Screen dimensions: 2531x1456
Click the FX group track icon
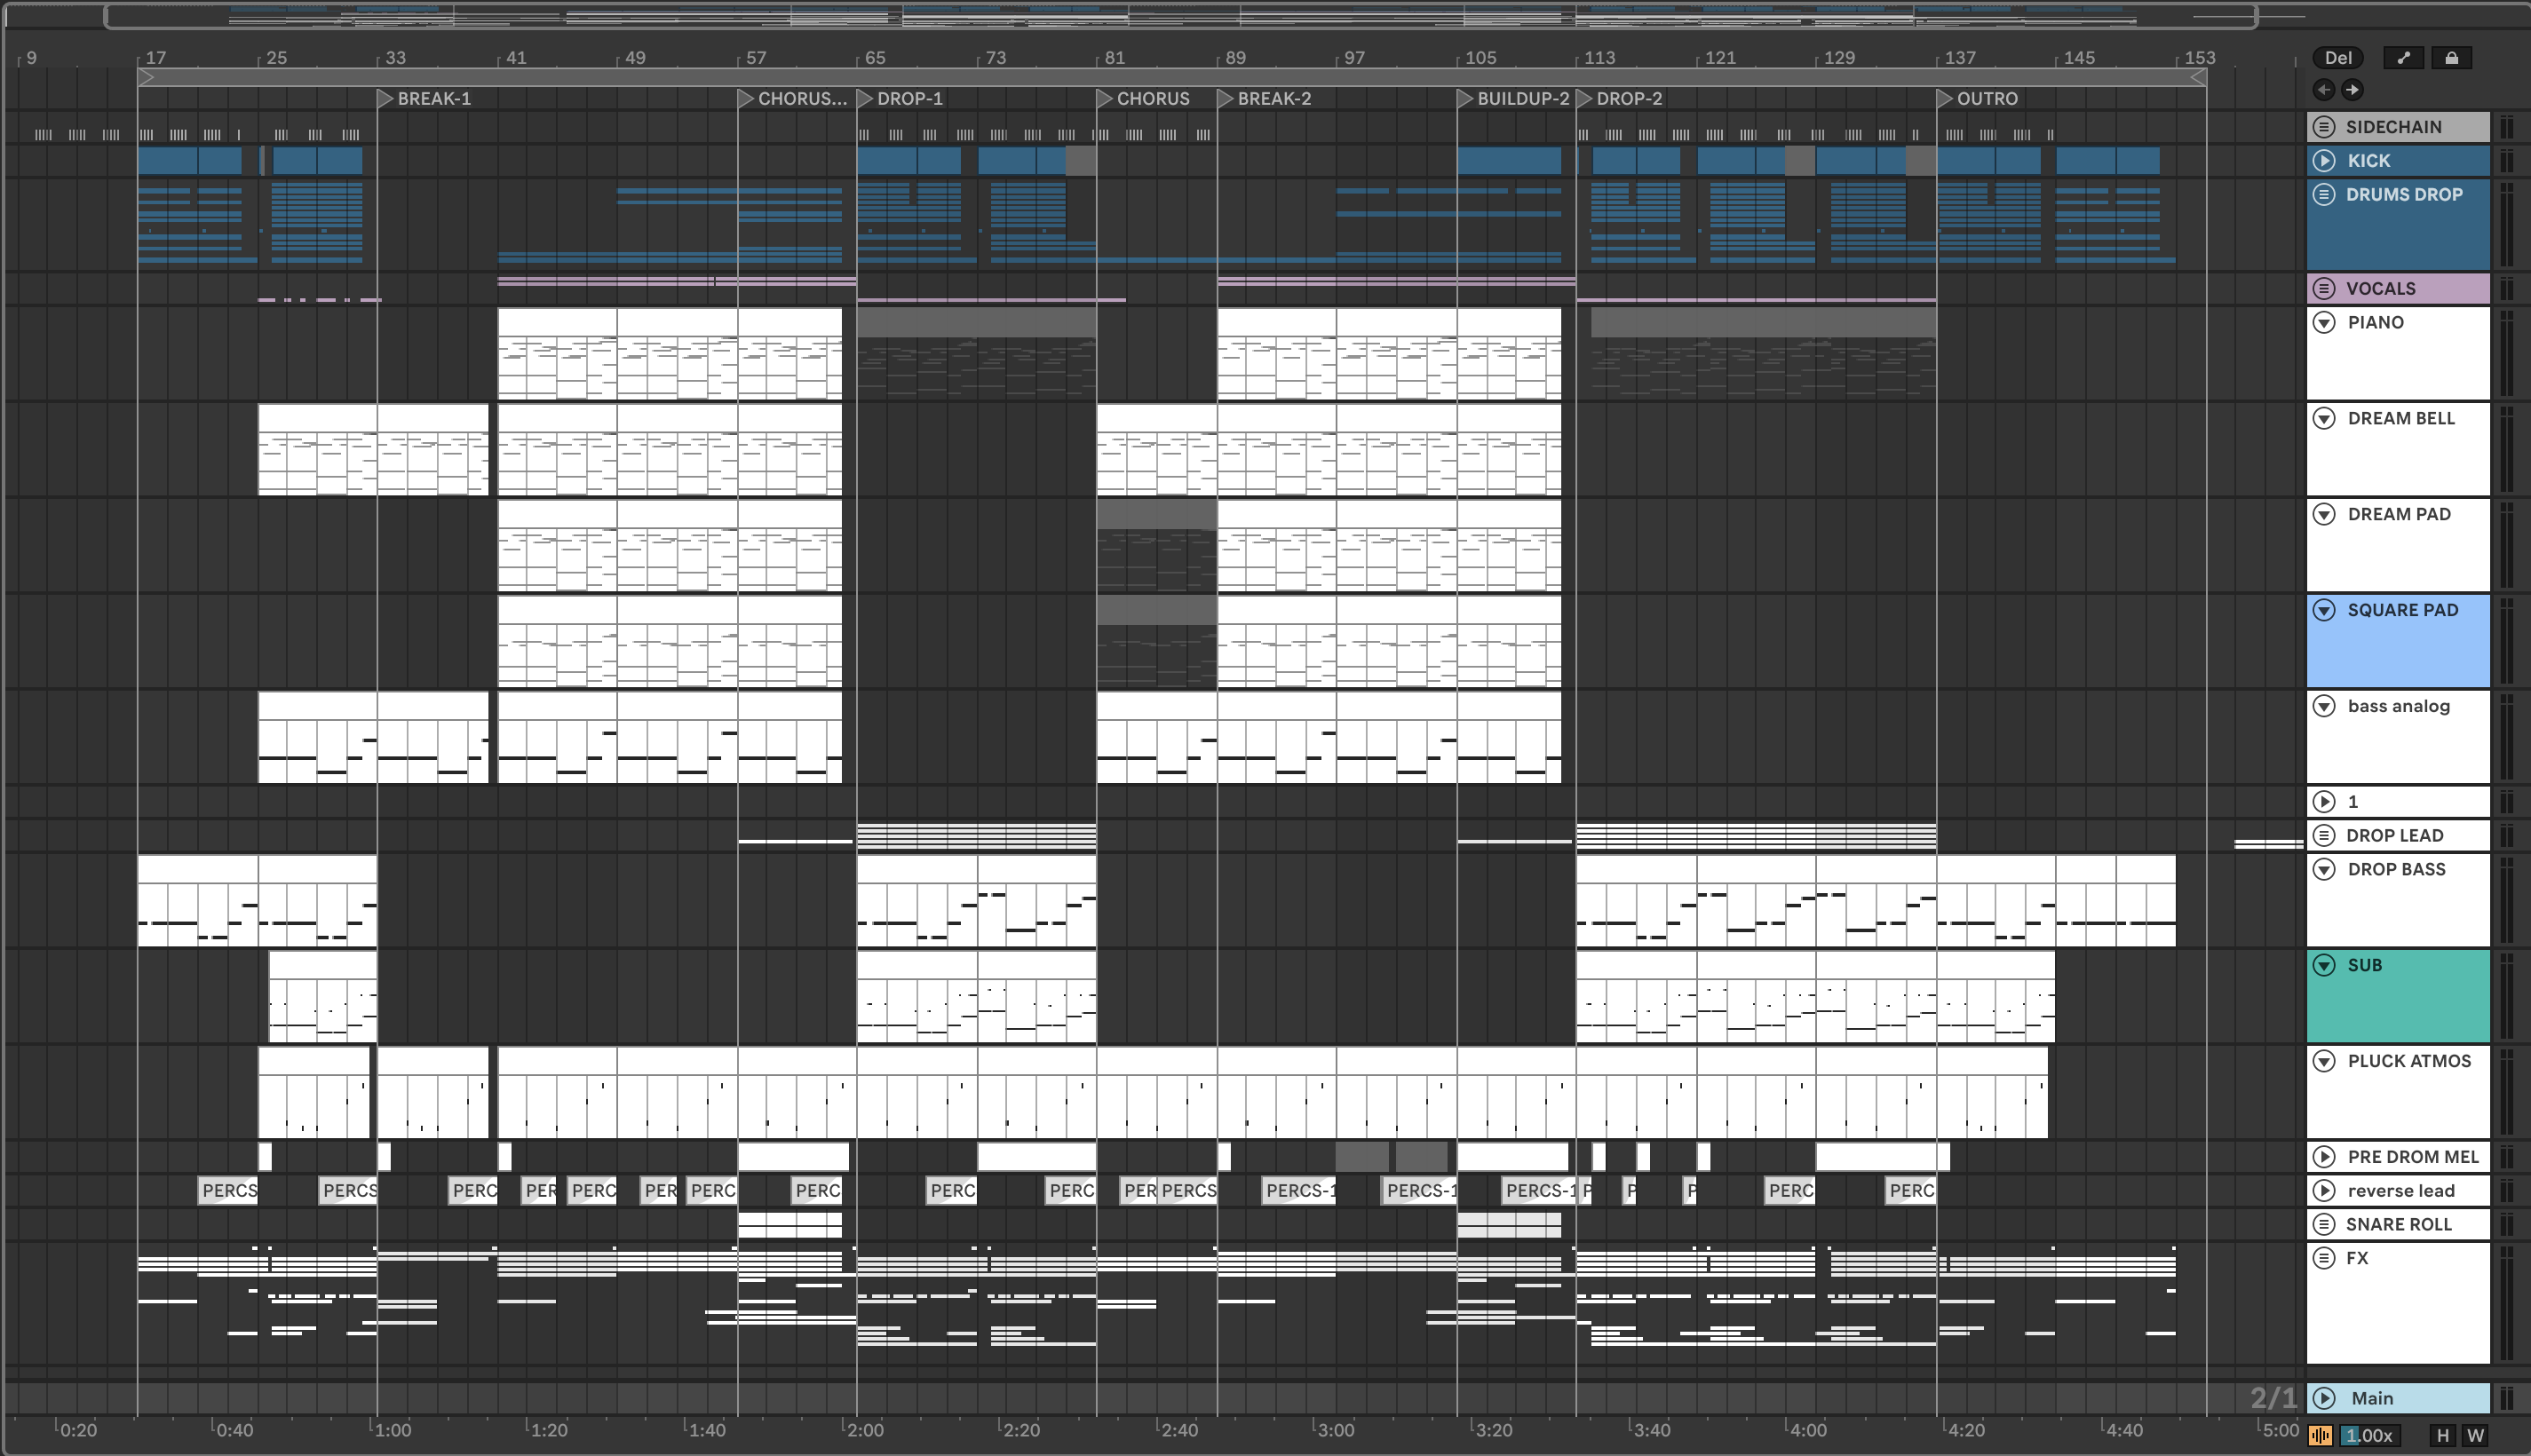coord(2324,1259)
